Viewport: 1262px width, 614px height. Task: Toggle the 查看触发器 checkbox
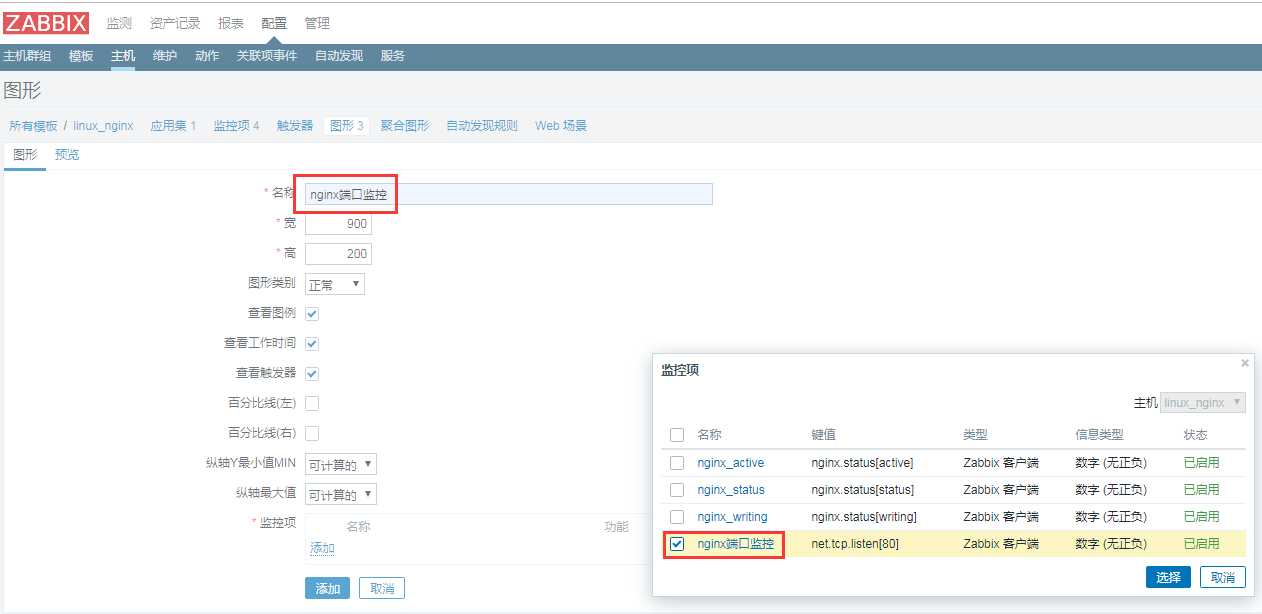[312, 374]
